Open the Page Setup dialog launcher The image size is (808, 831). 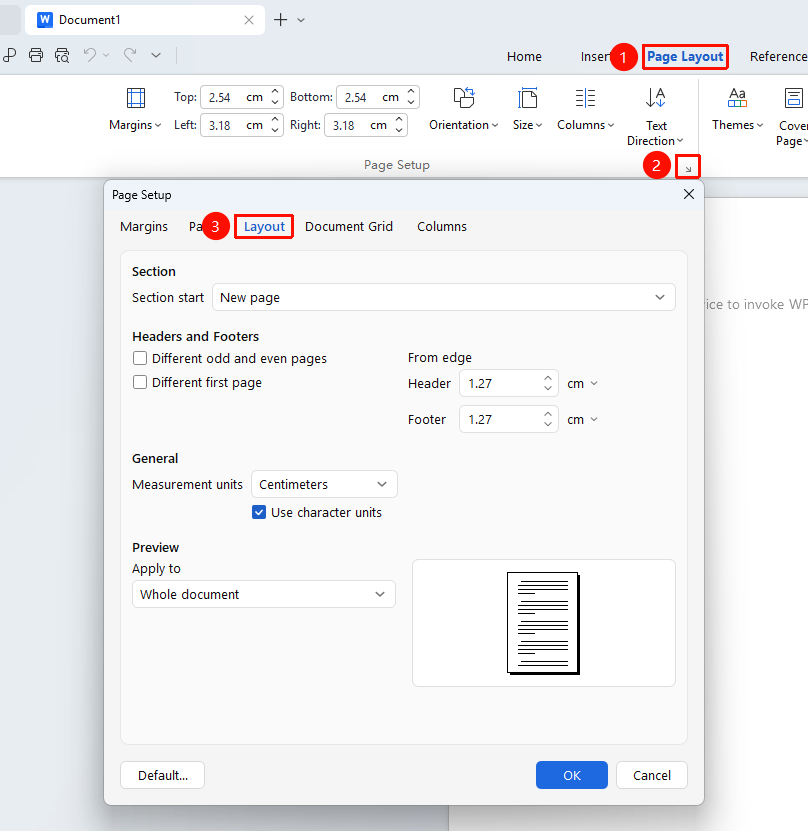[x=688, y=168]
